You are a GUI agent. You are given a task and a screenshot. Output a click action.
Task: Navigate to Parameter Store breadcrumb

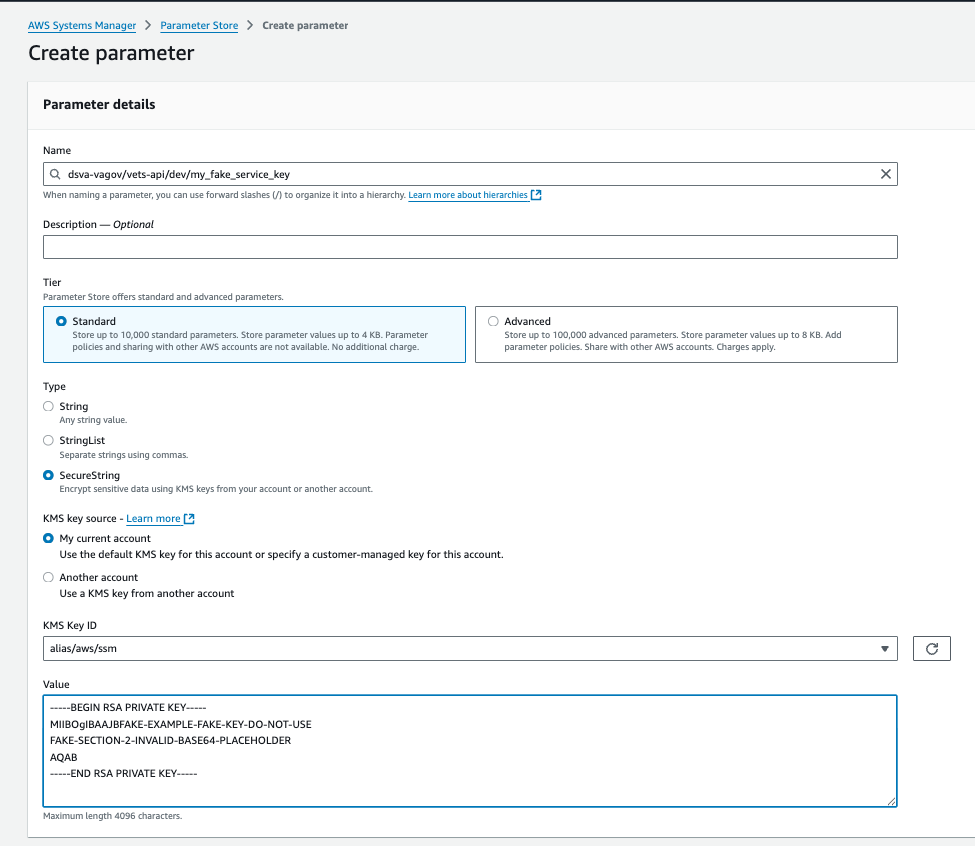(x=199, y=25)
